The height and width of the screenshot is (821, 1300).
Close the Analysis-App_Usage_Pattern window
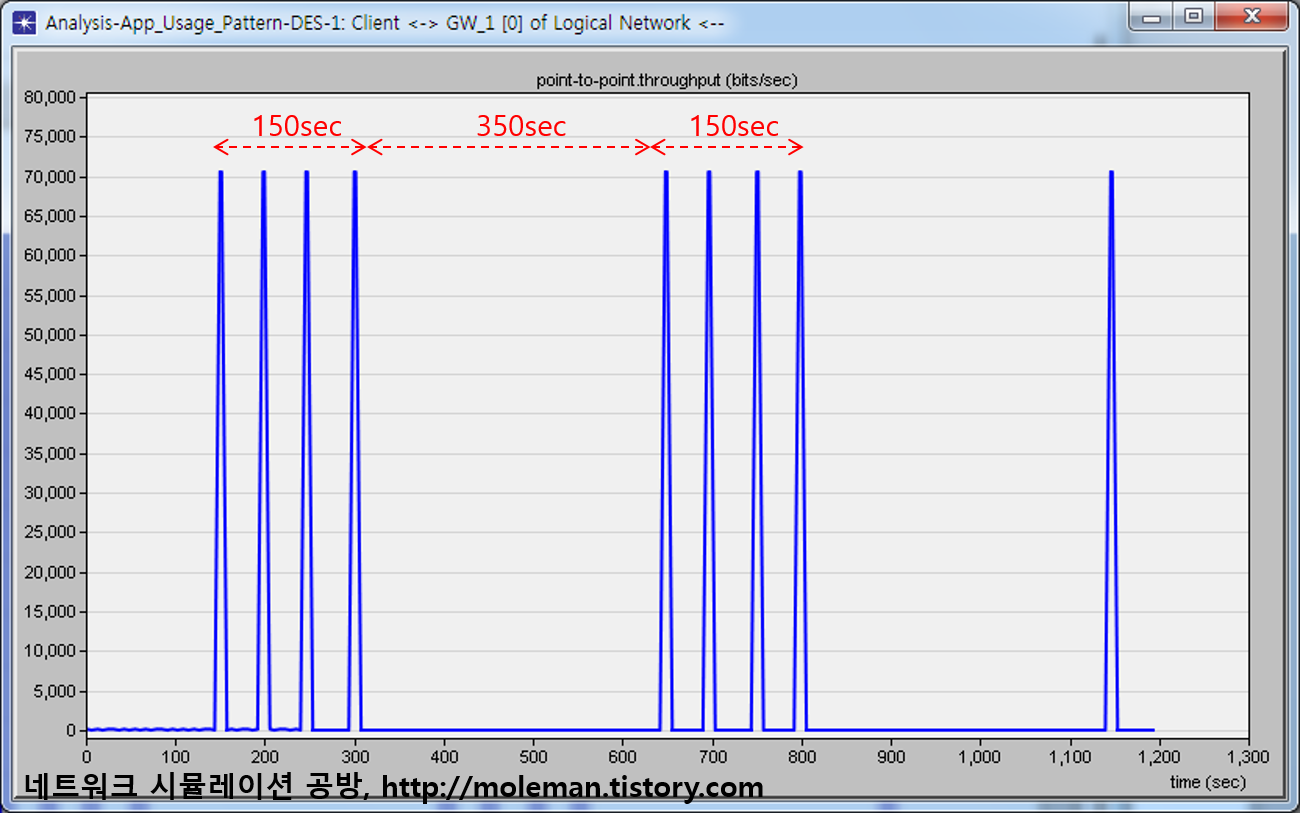[1251, 16]
